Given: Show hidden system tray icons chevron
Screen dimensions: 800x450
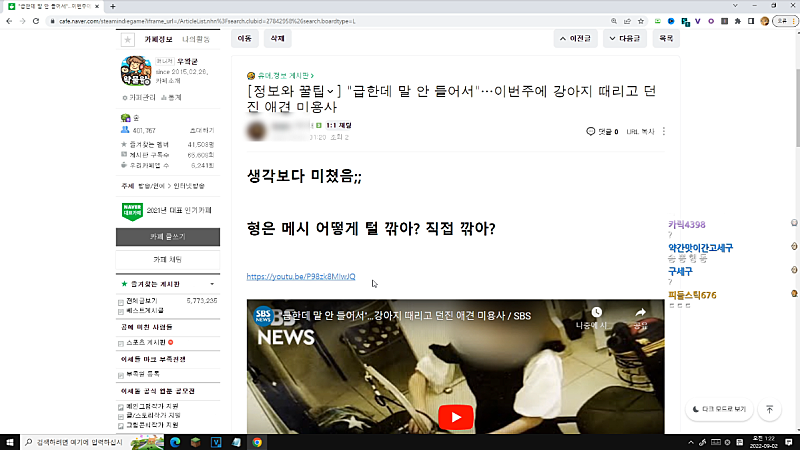Looking at the screenshot, I should point(691,442).
